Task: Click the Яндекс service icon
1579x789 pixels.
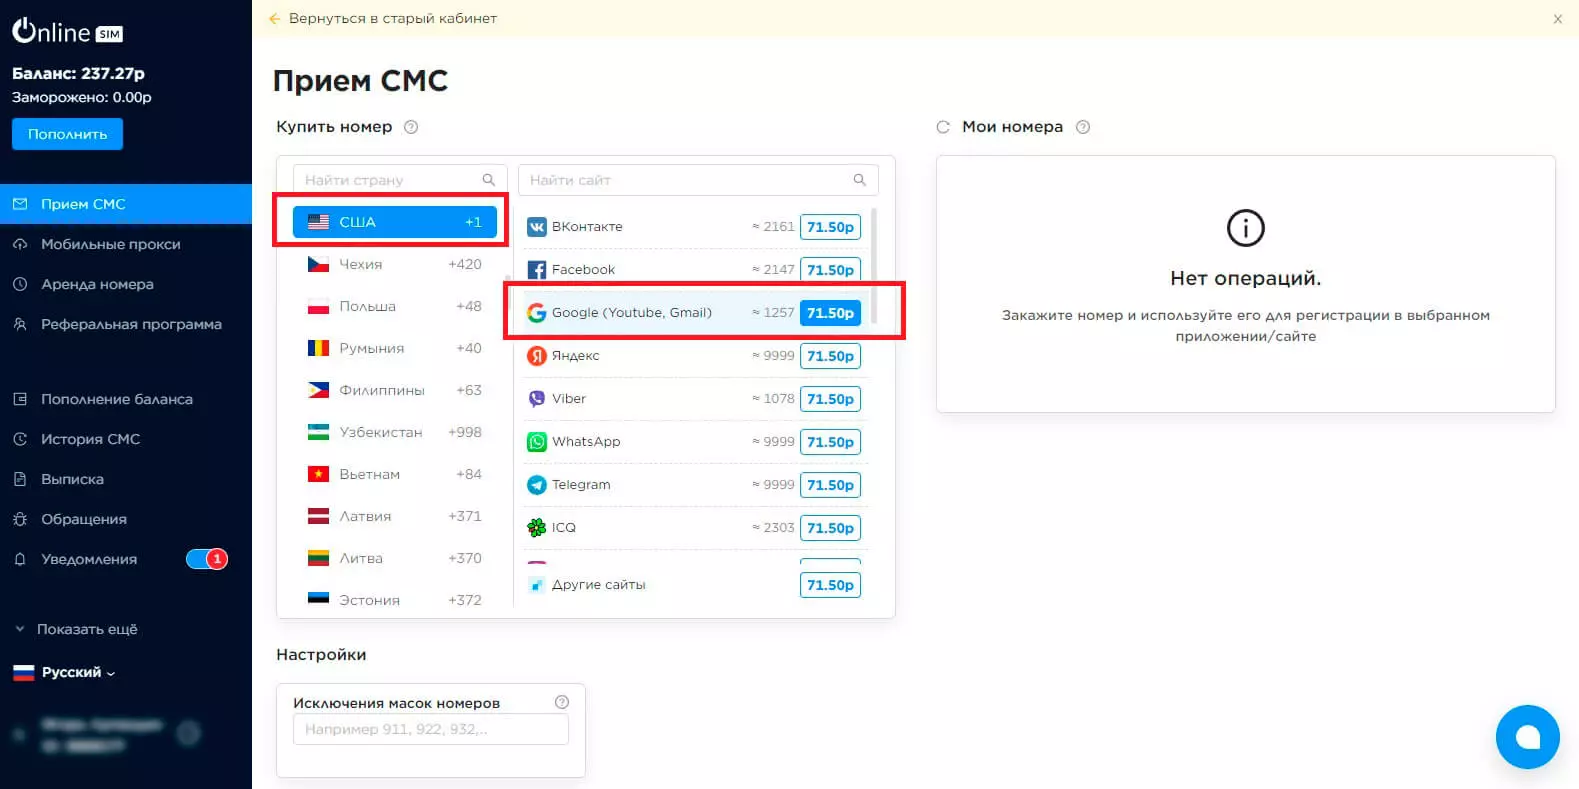Action: [x=537, y=356]
